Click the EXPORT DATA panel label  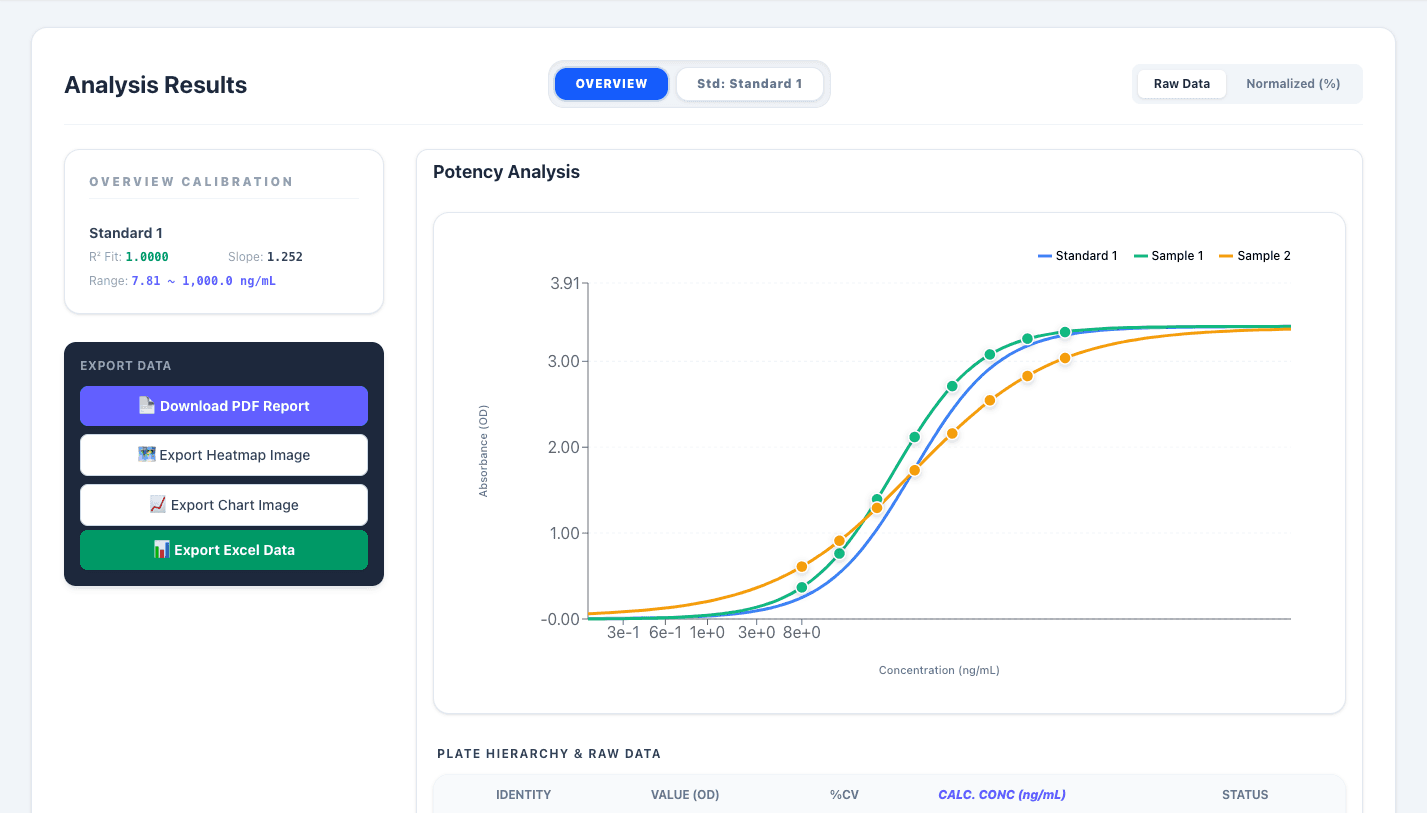pyautogui.click(x=126, y=366)
